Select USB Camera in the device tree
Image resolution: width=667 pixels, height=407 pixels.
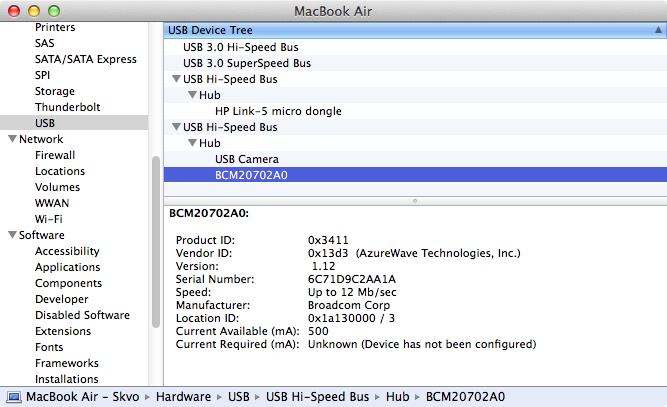246,159
